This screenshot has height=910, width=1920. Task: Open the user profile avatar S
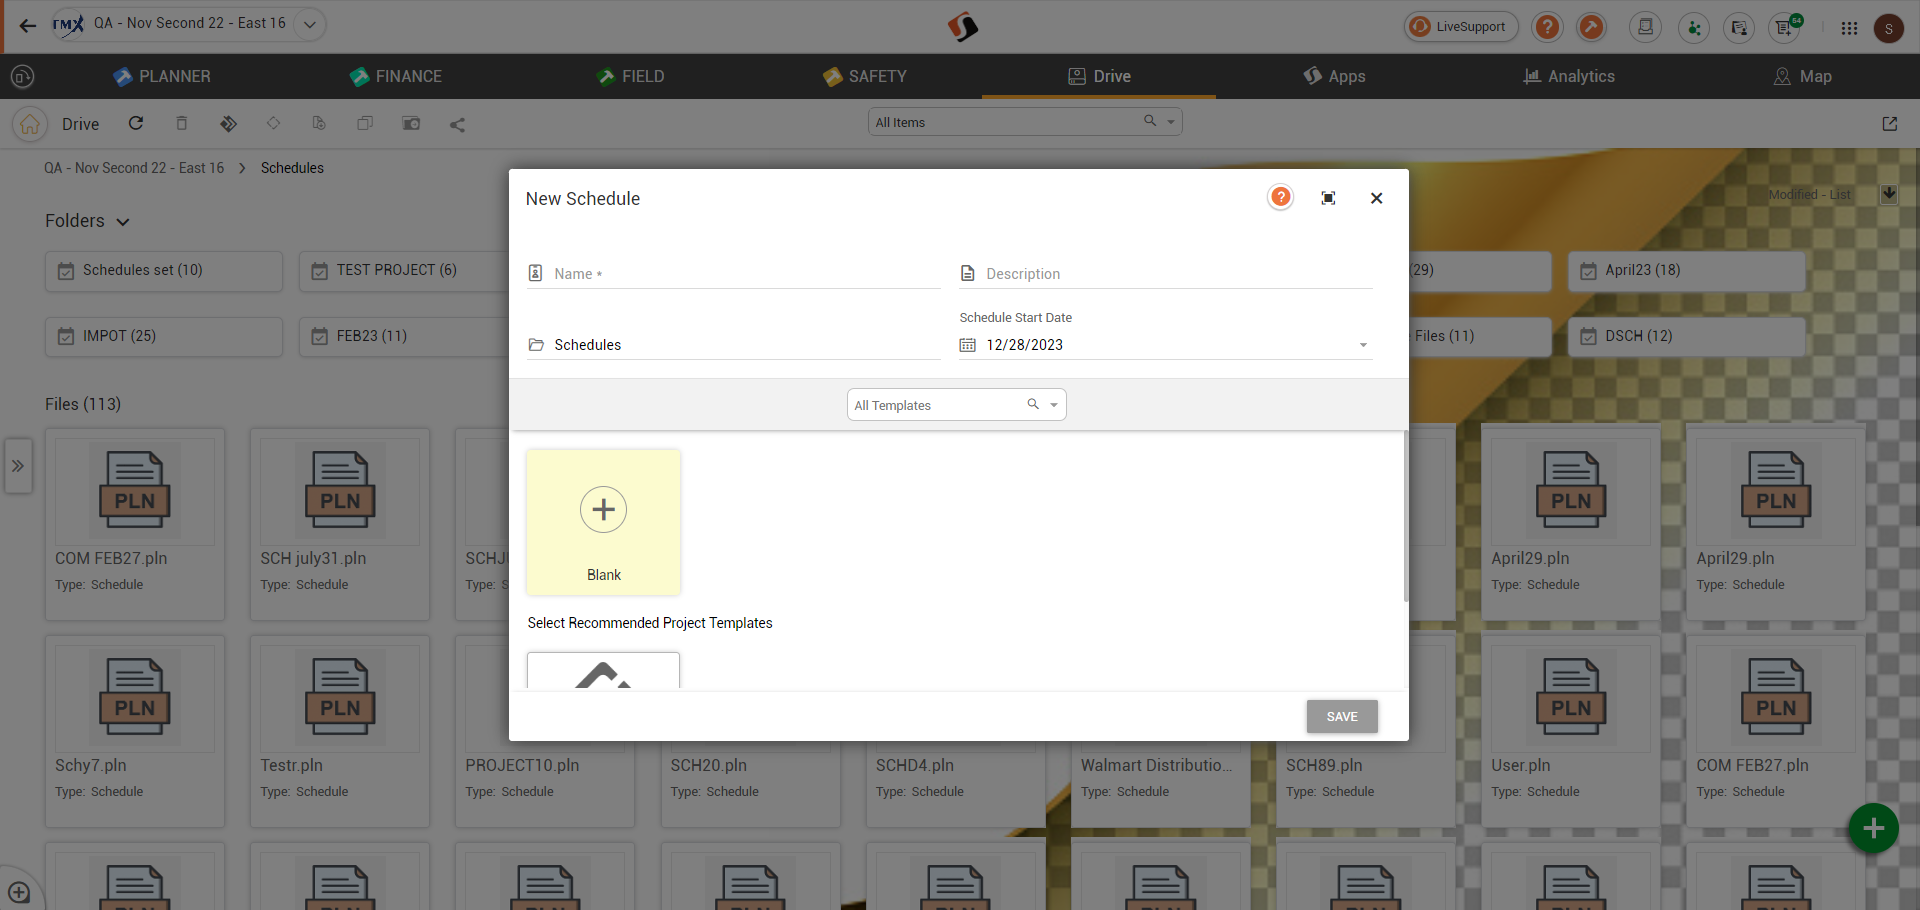1888,28
